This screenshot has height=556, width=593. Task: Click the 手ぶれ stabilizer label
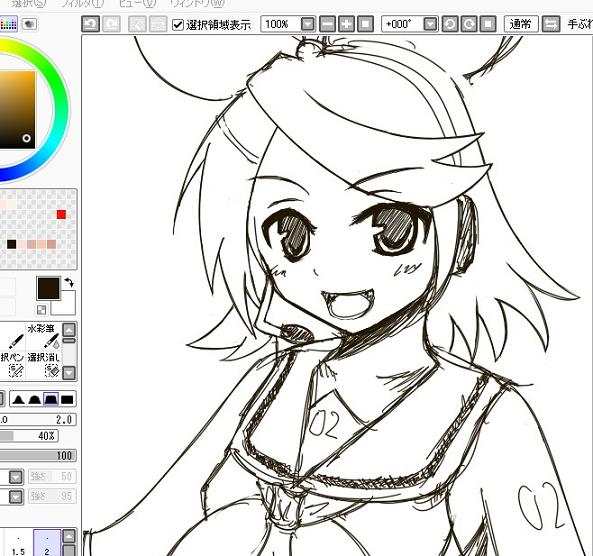tap(580, 25)
